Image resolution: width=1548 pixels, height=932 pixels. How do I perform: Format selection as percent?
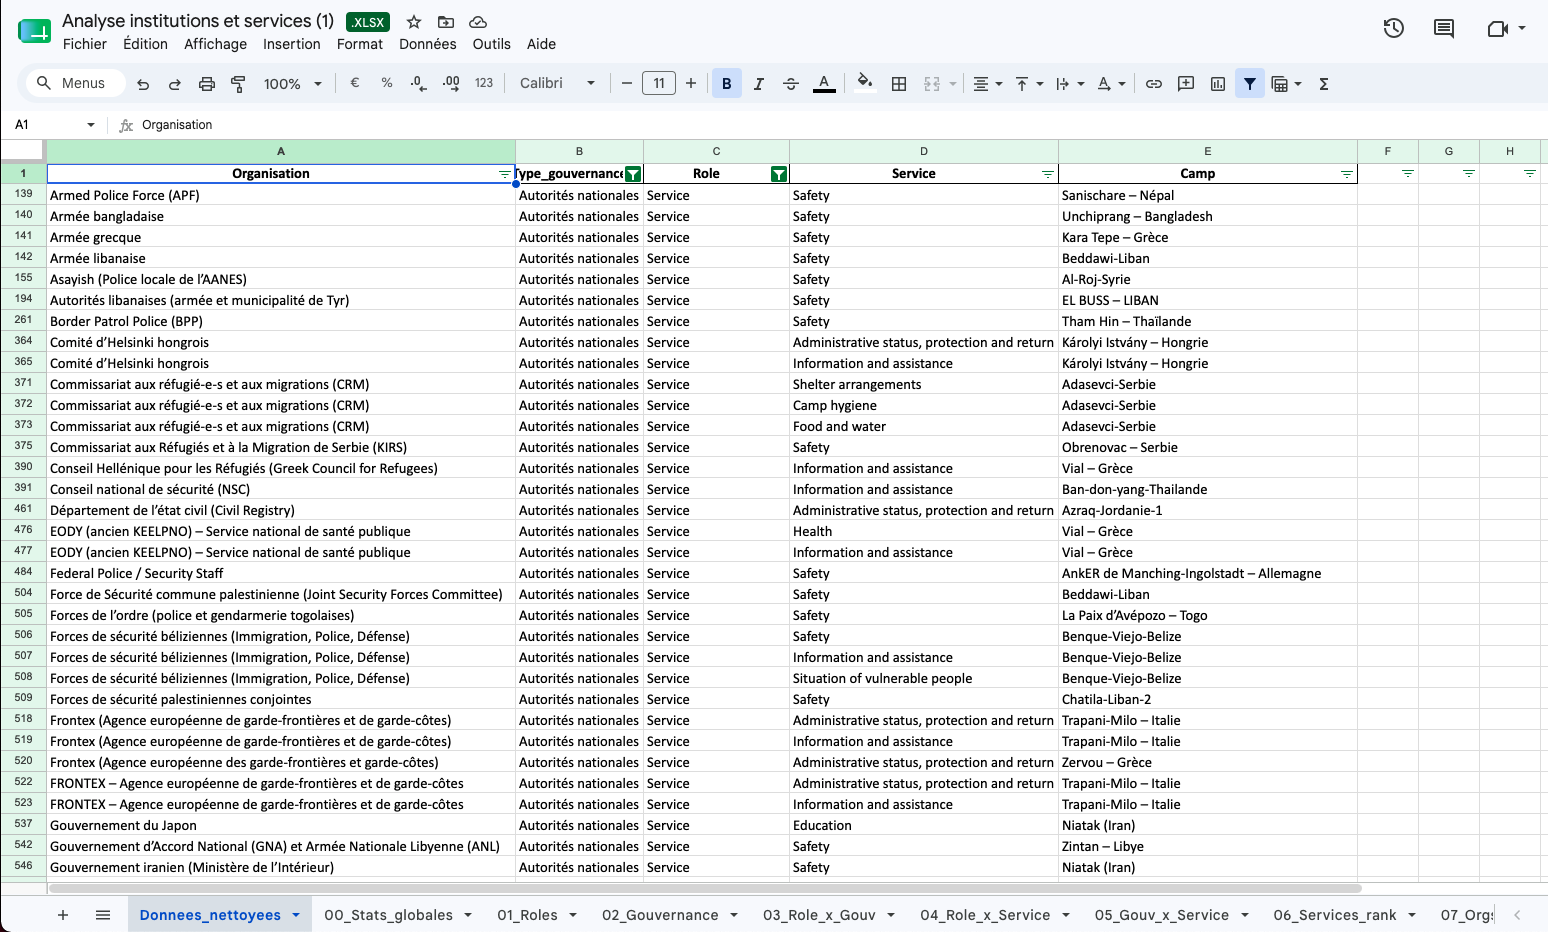(x=387, y=83)
